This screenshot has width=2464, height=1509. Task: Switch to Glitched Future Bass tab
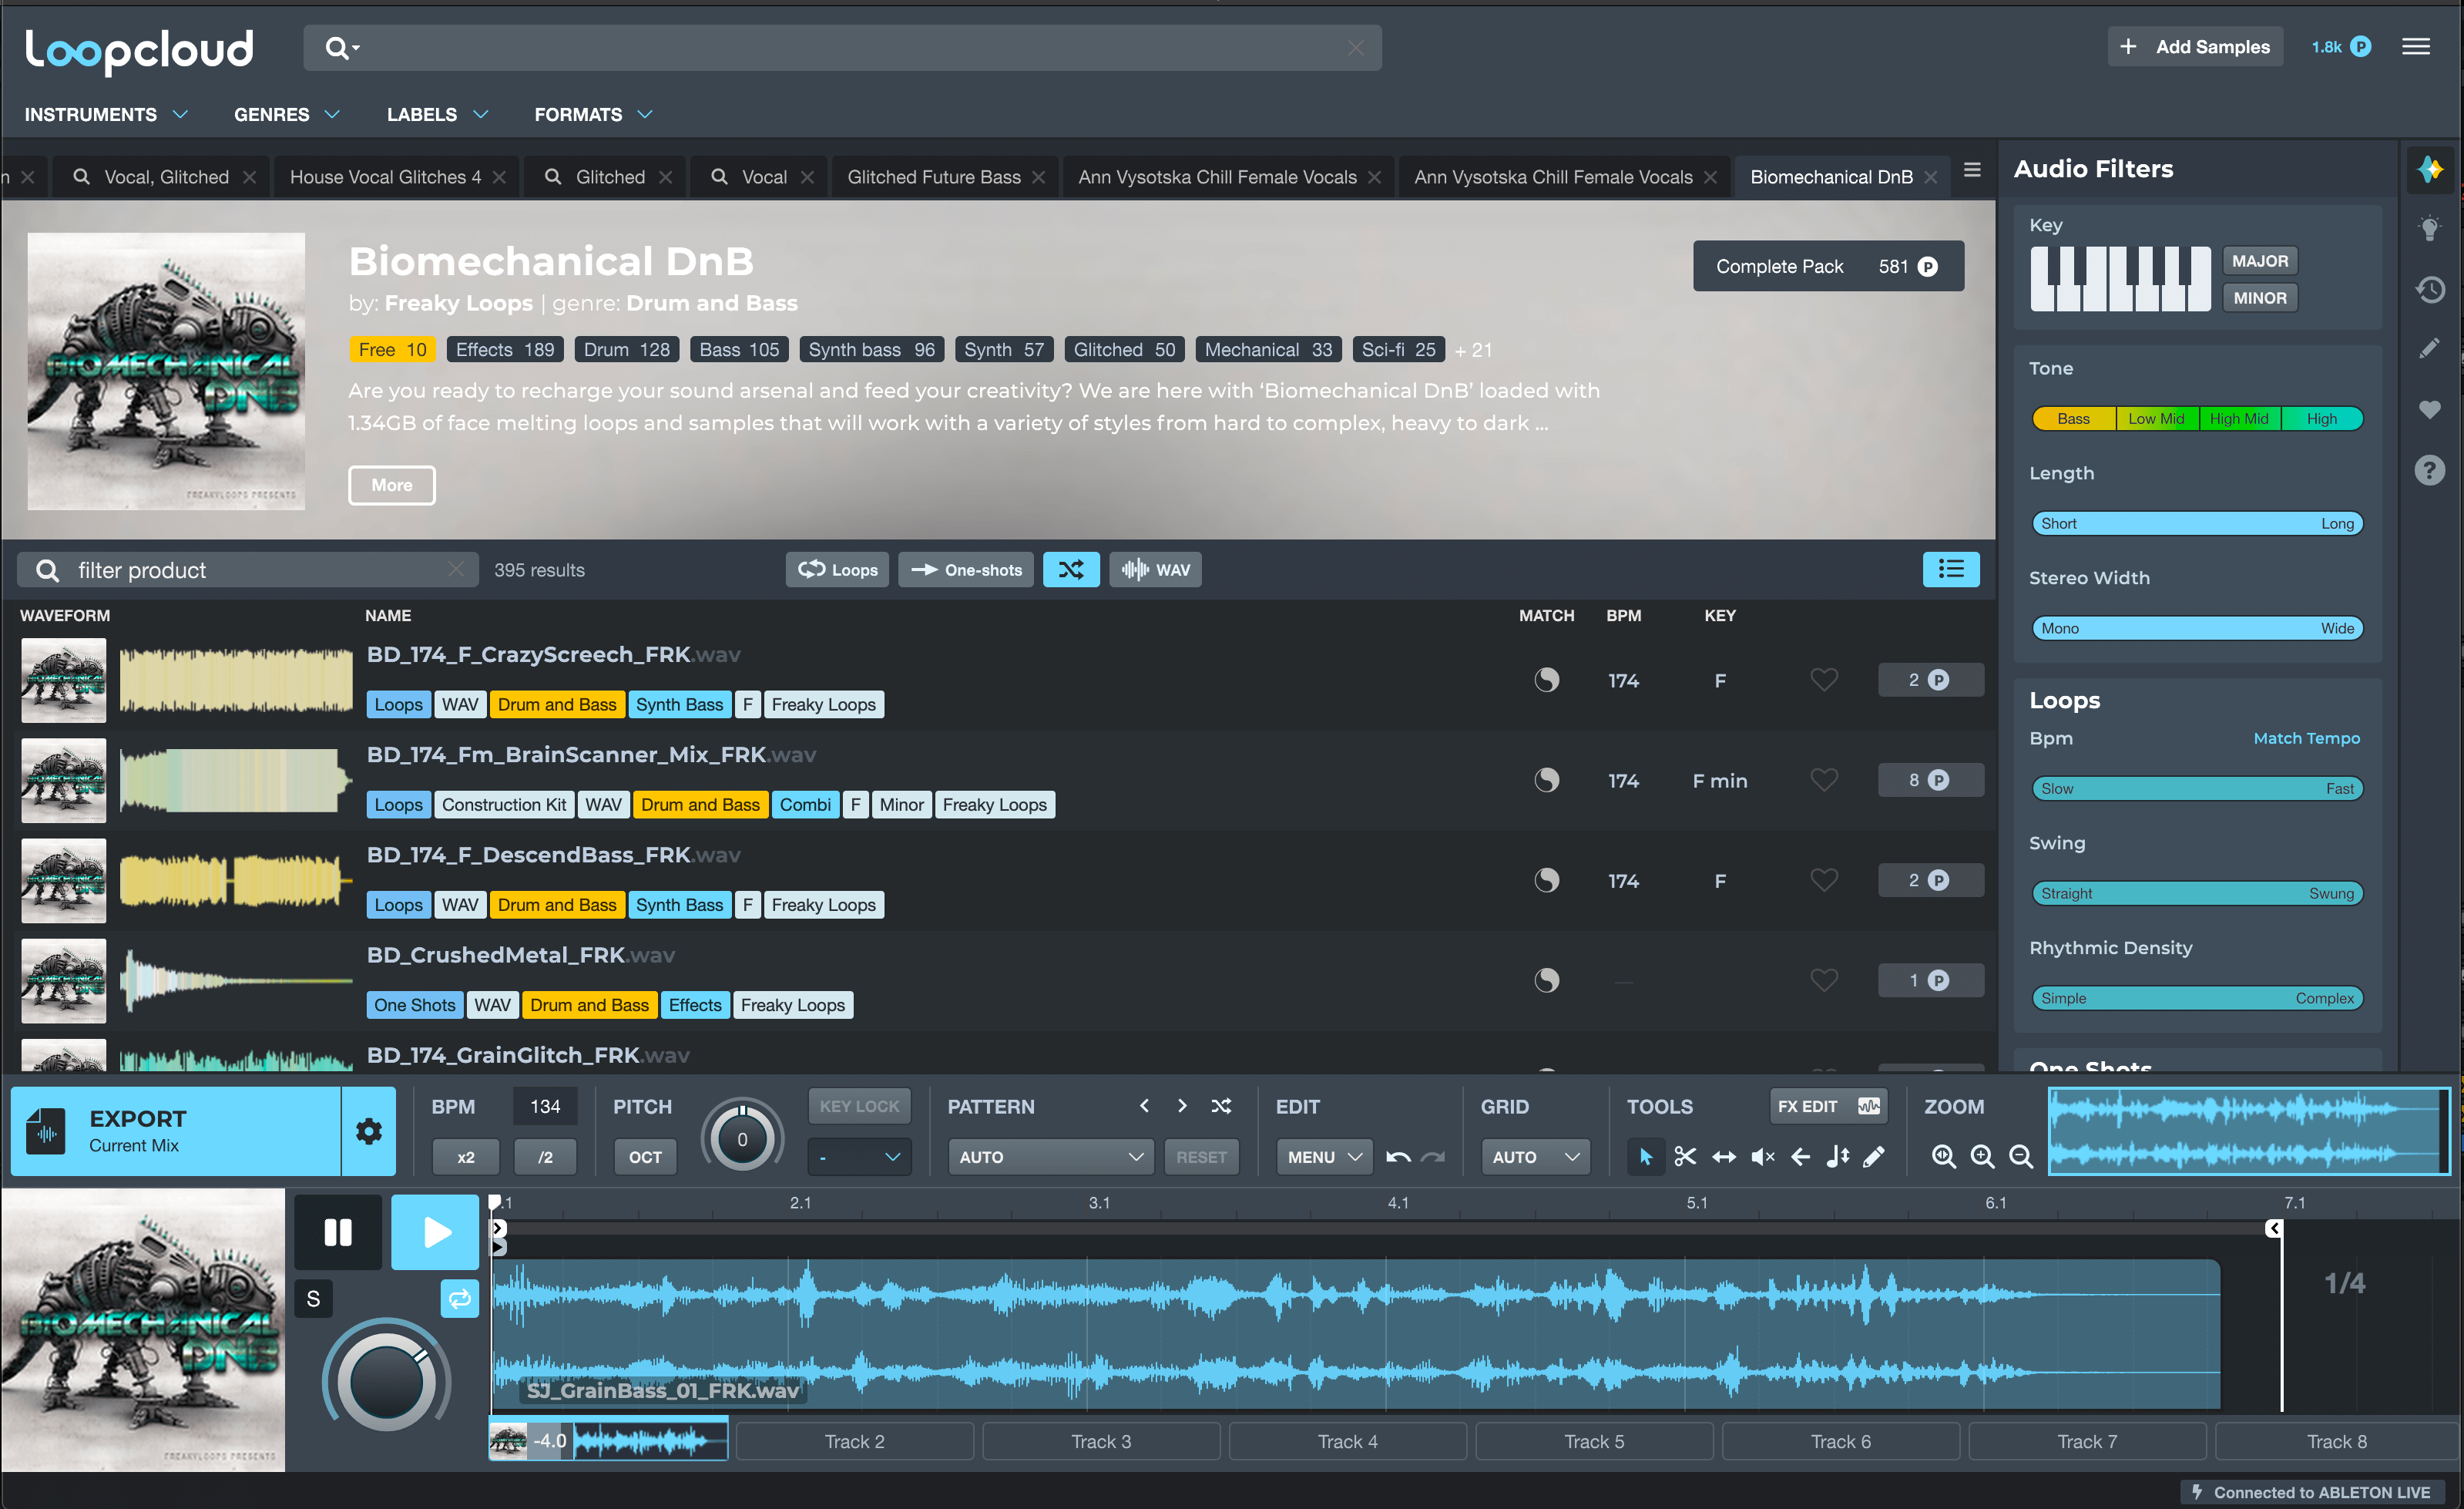(933, 177)
